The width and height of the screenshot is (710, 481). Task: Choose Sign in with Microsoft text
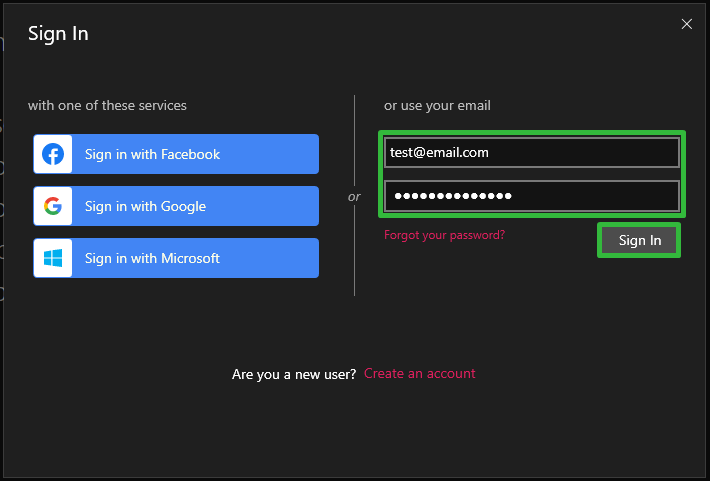(x=152, y=259)
